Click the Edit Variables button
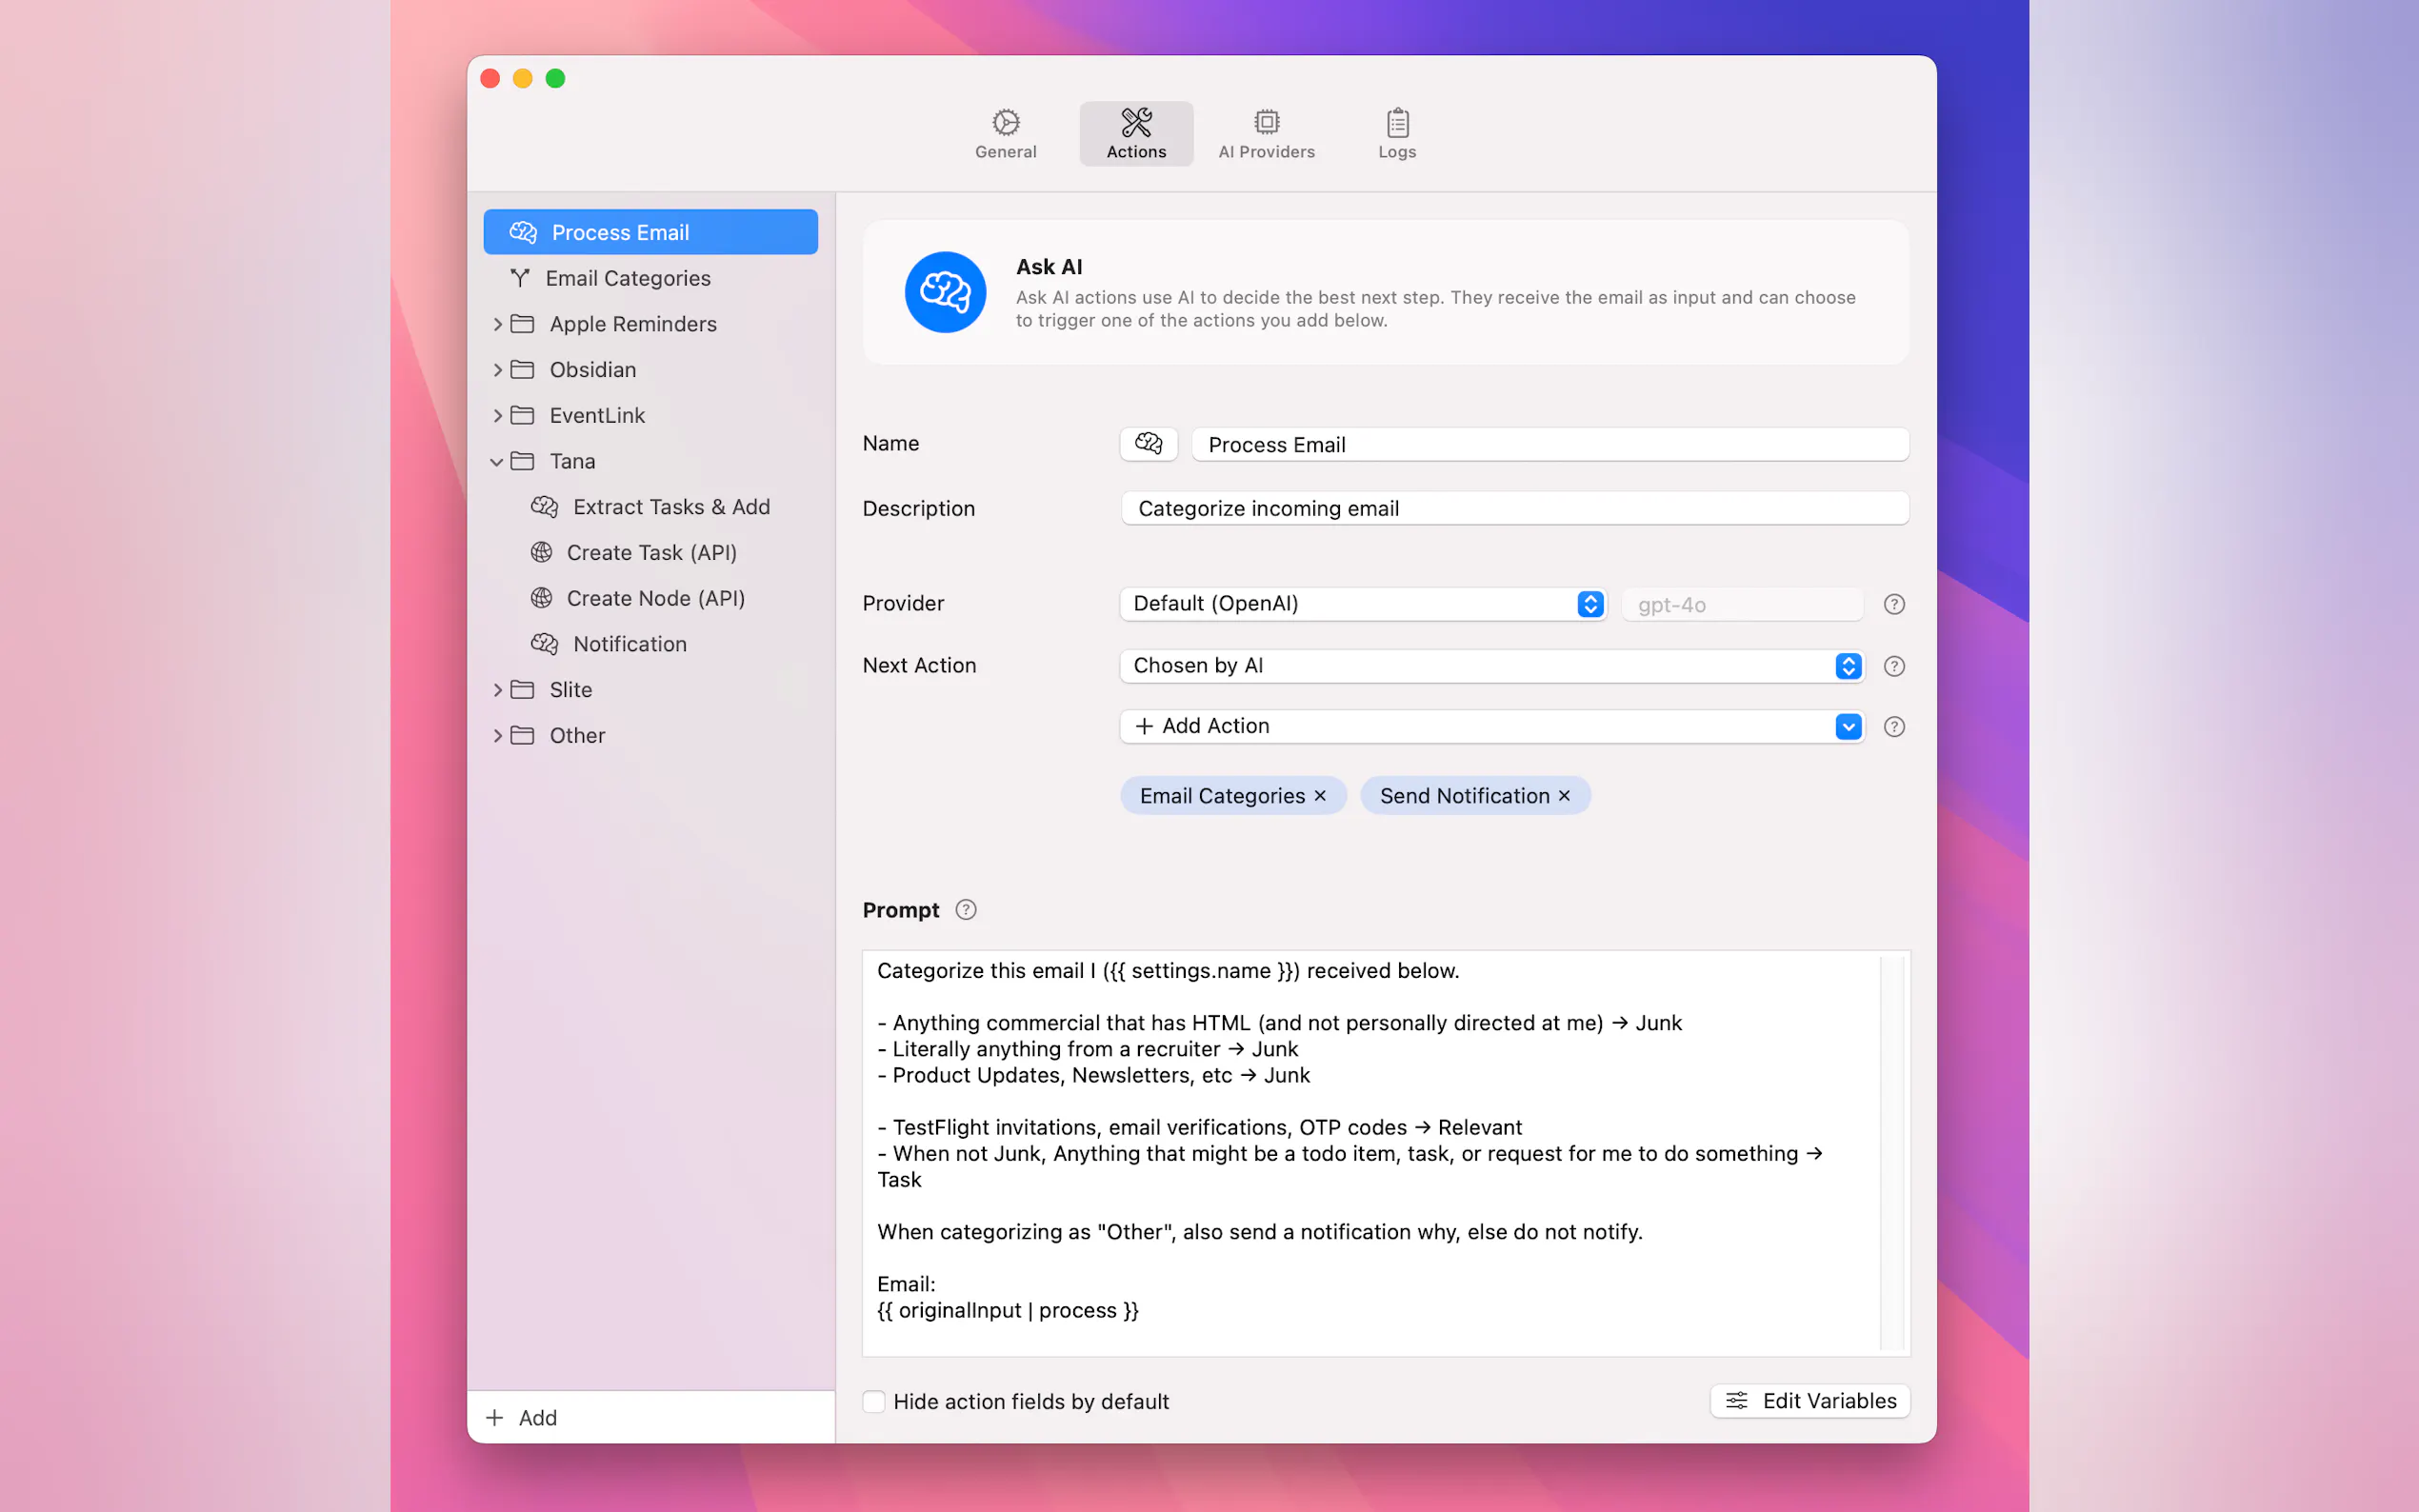This screenshot has height=1512, width=2419. (x=1809, y=1401)
